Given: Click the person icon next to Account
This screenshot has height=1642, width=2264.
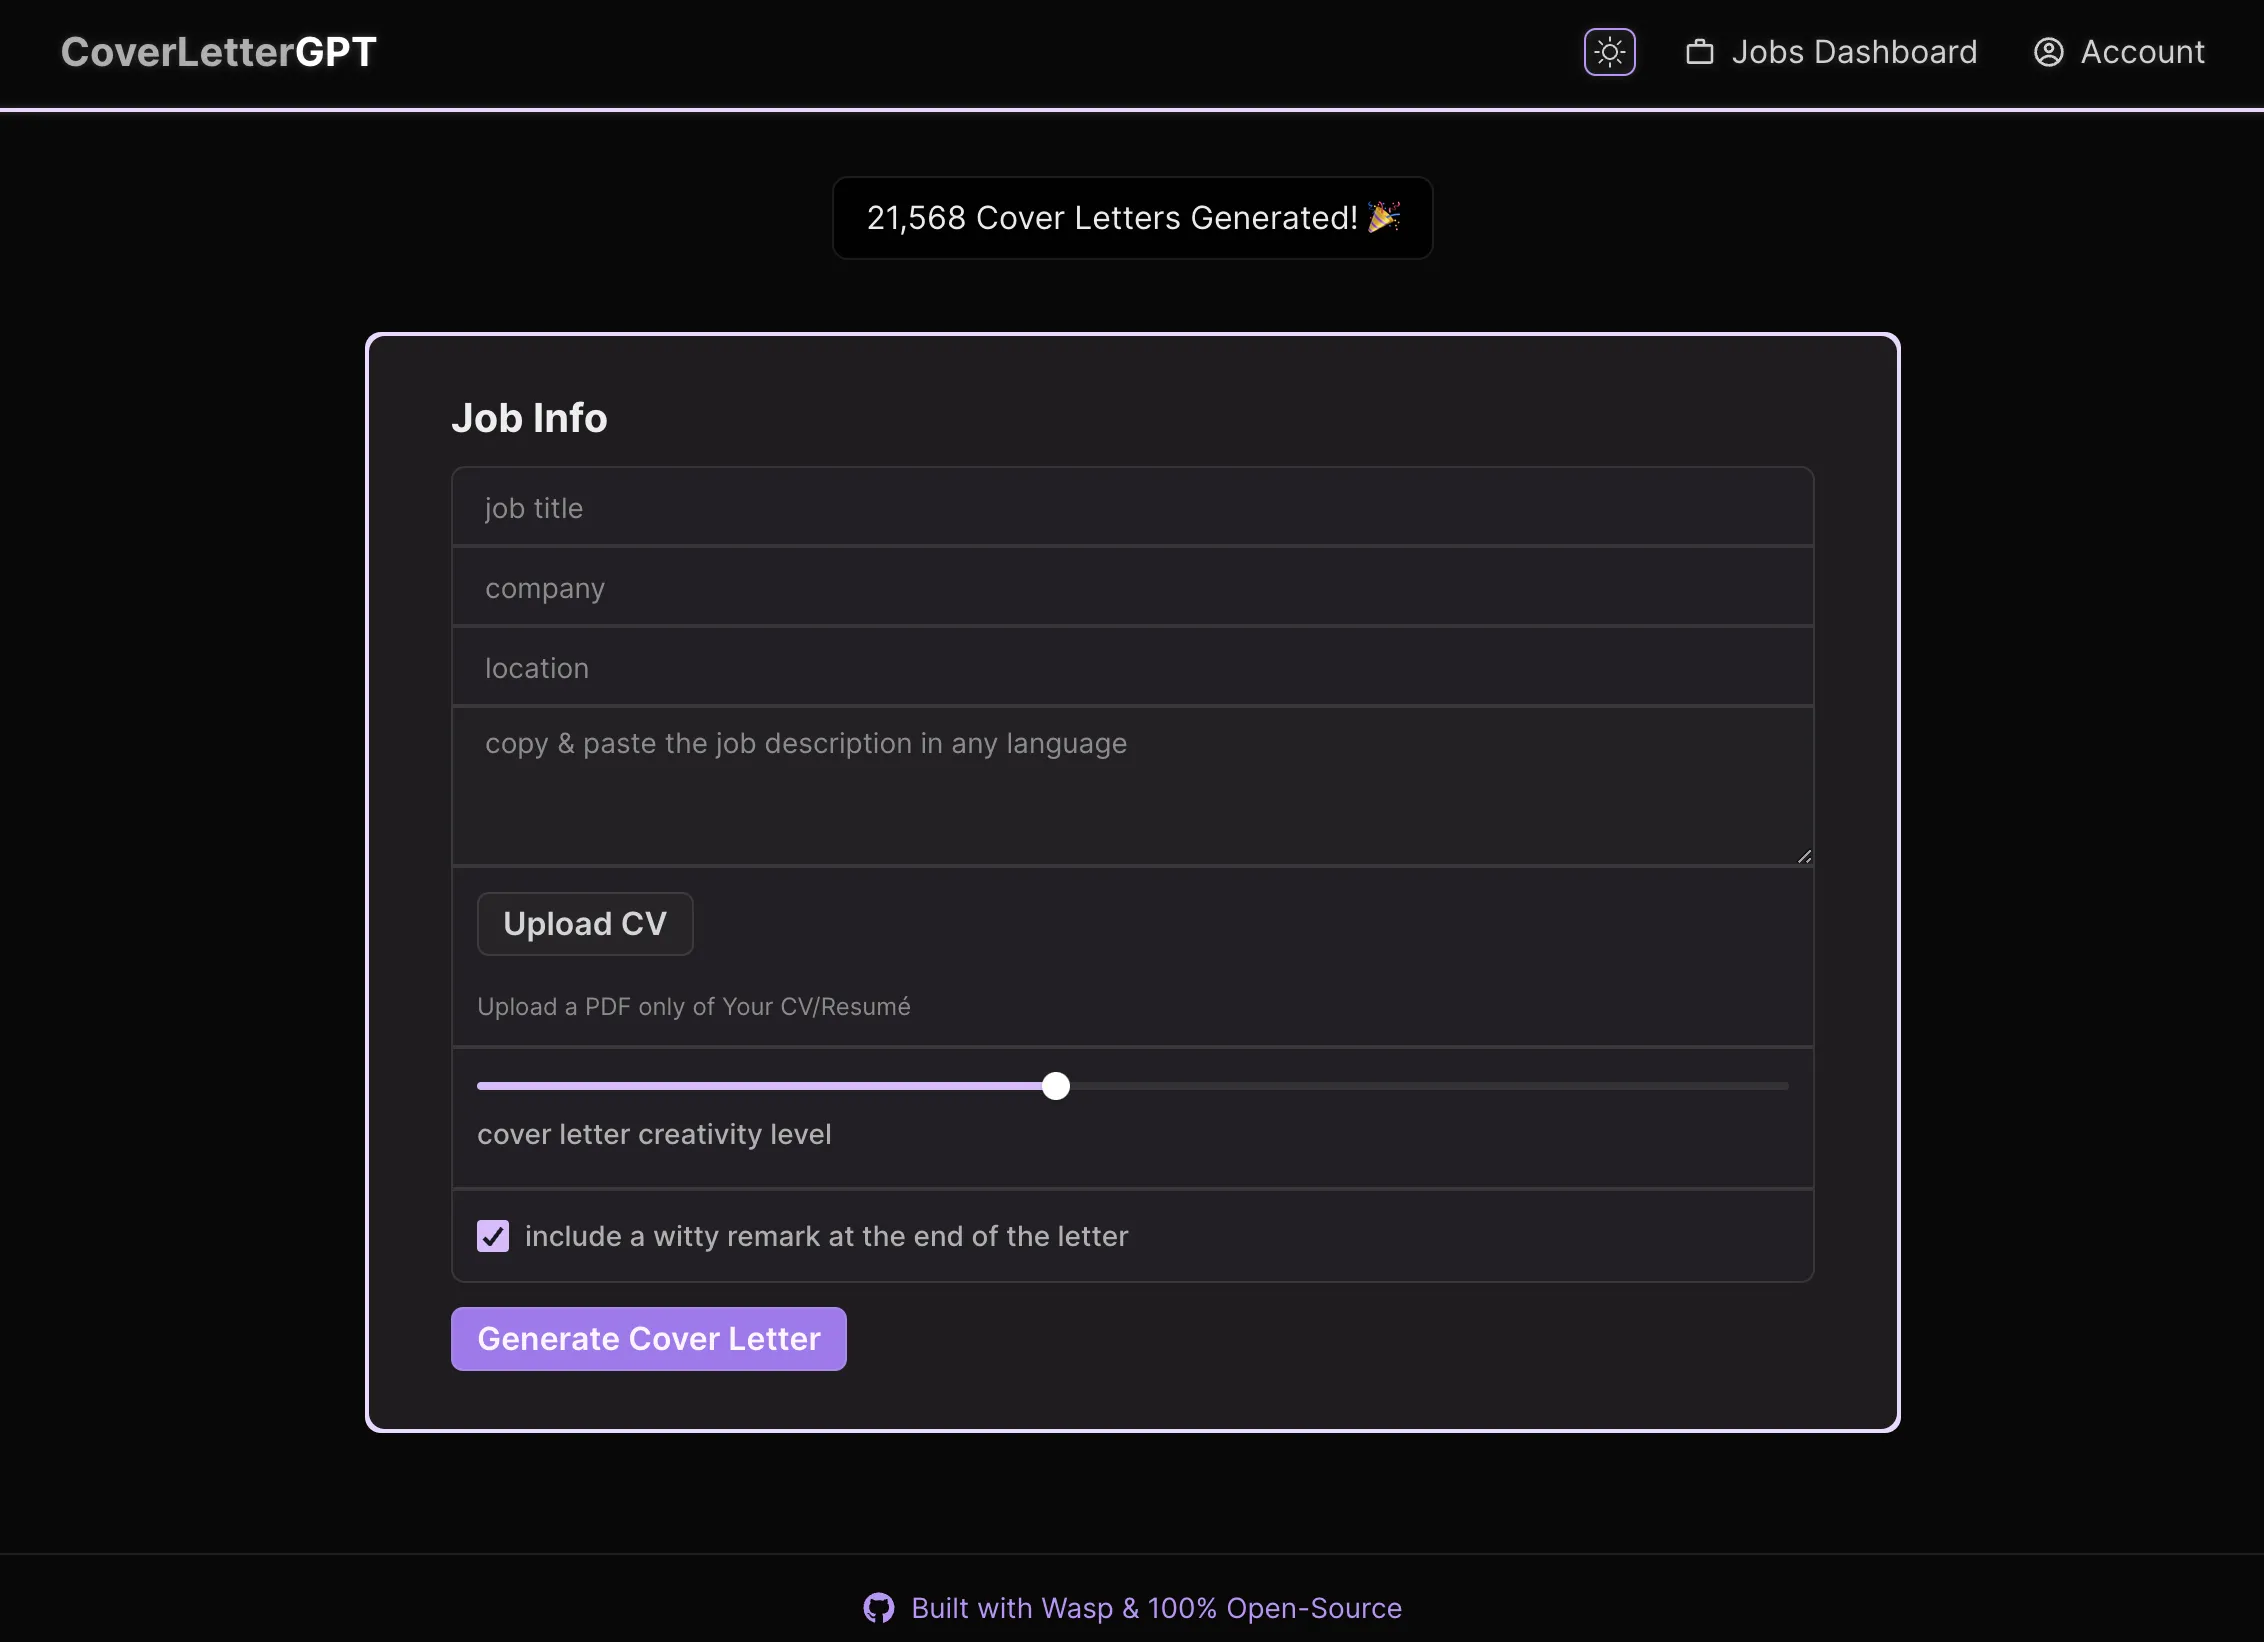Looking at the screenshot, I should tap(2047, 51).
